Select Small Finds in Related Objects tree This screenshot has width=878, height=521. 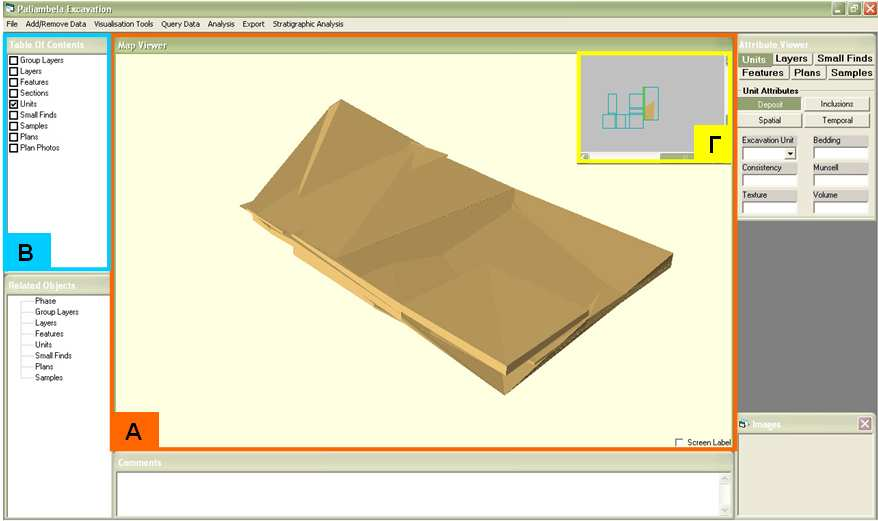[53, 356]
